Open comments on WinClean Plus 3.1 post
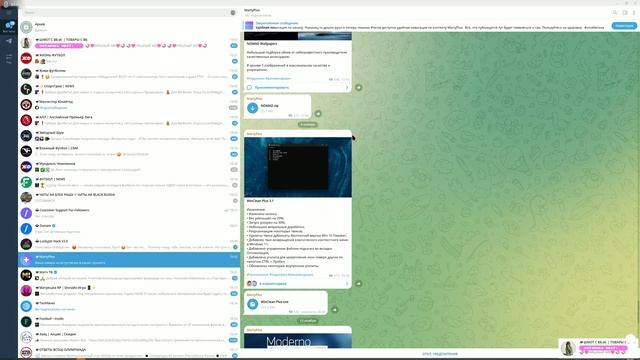640x360 pixels. pos(273,284)
